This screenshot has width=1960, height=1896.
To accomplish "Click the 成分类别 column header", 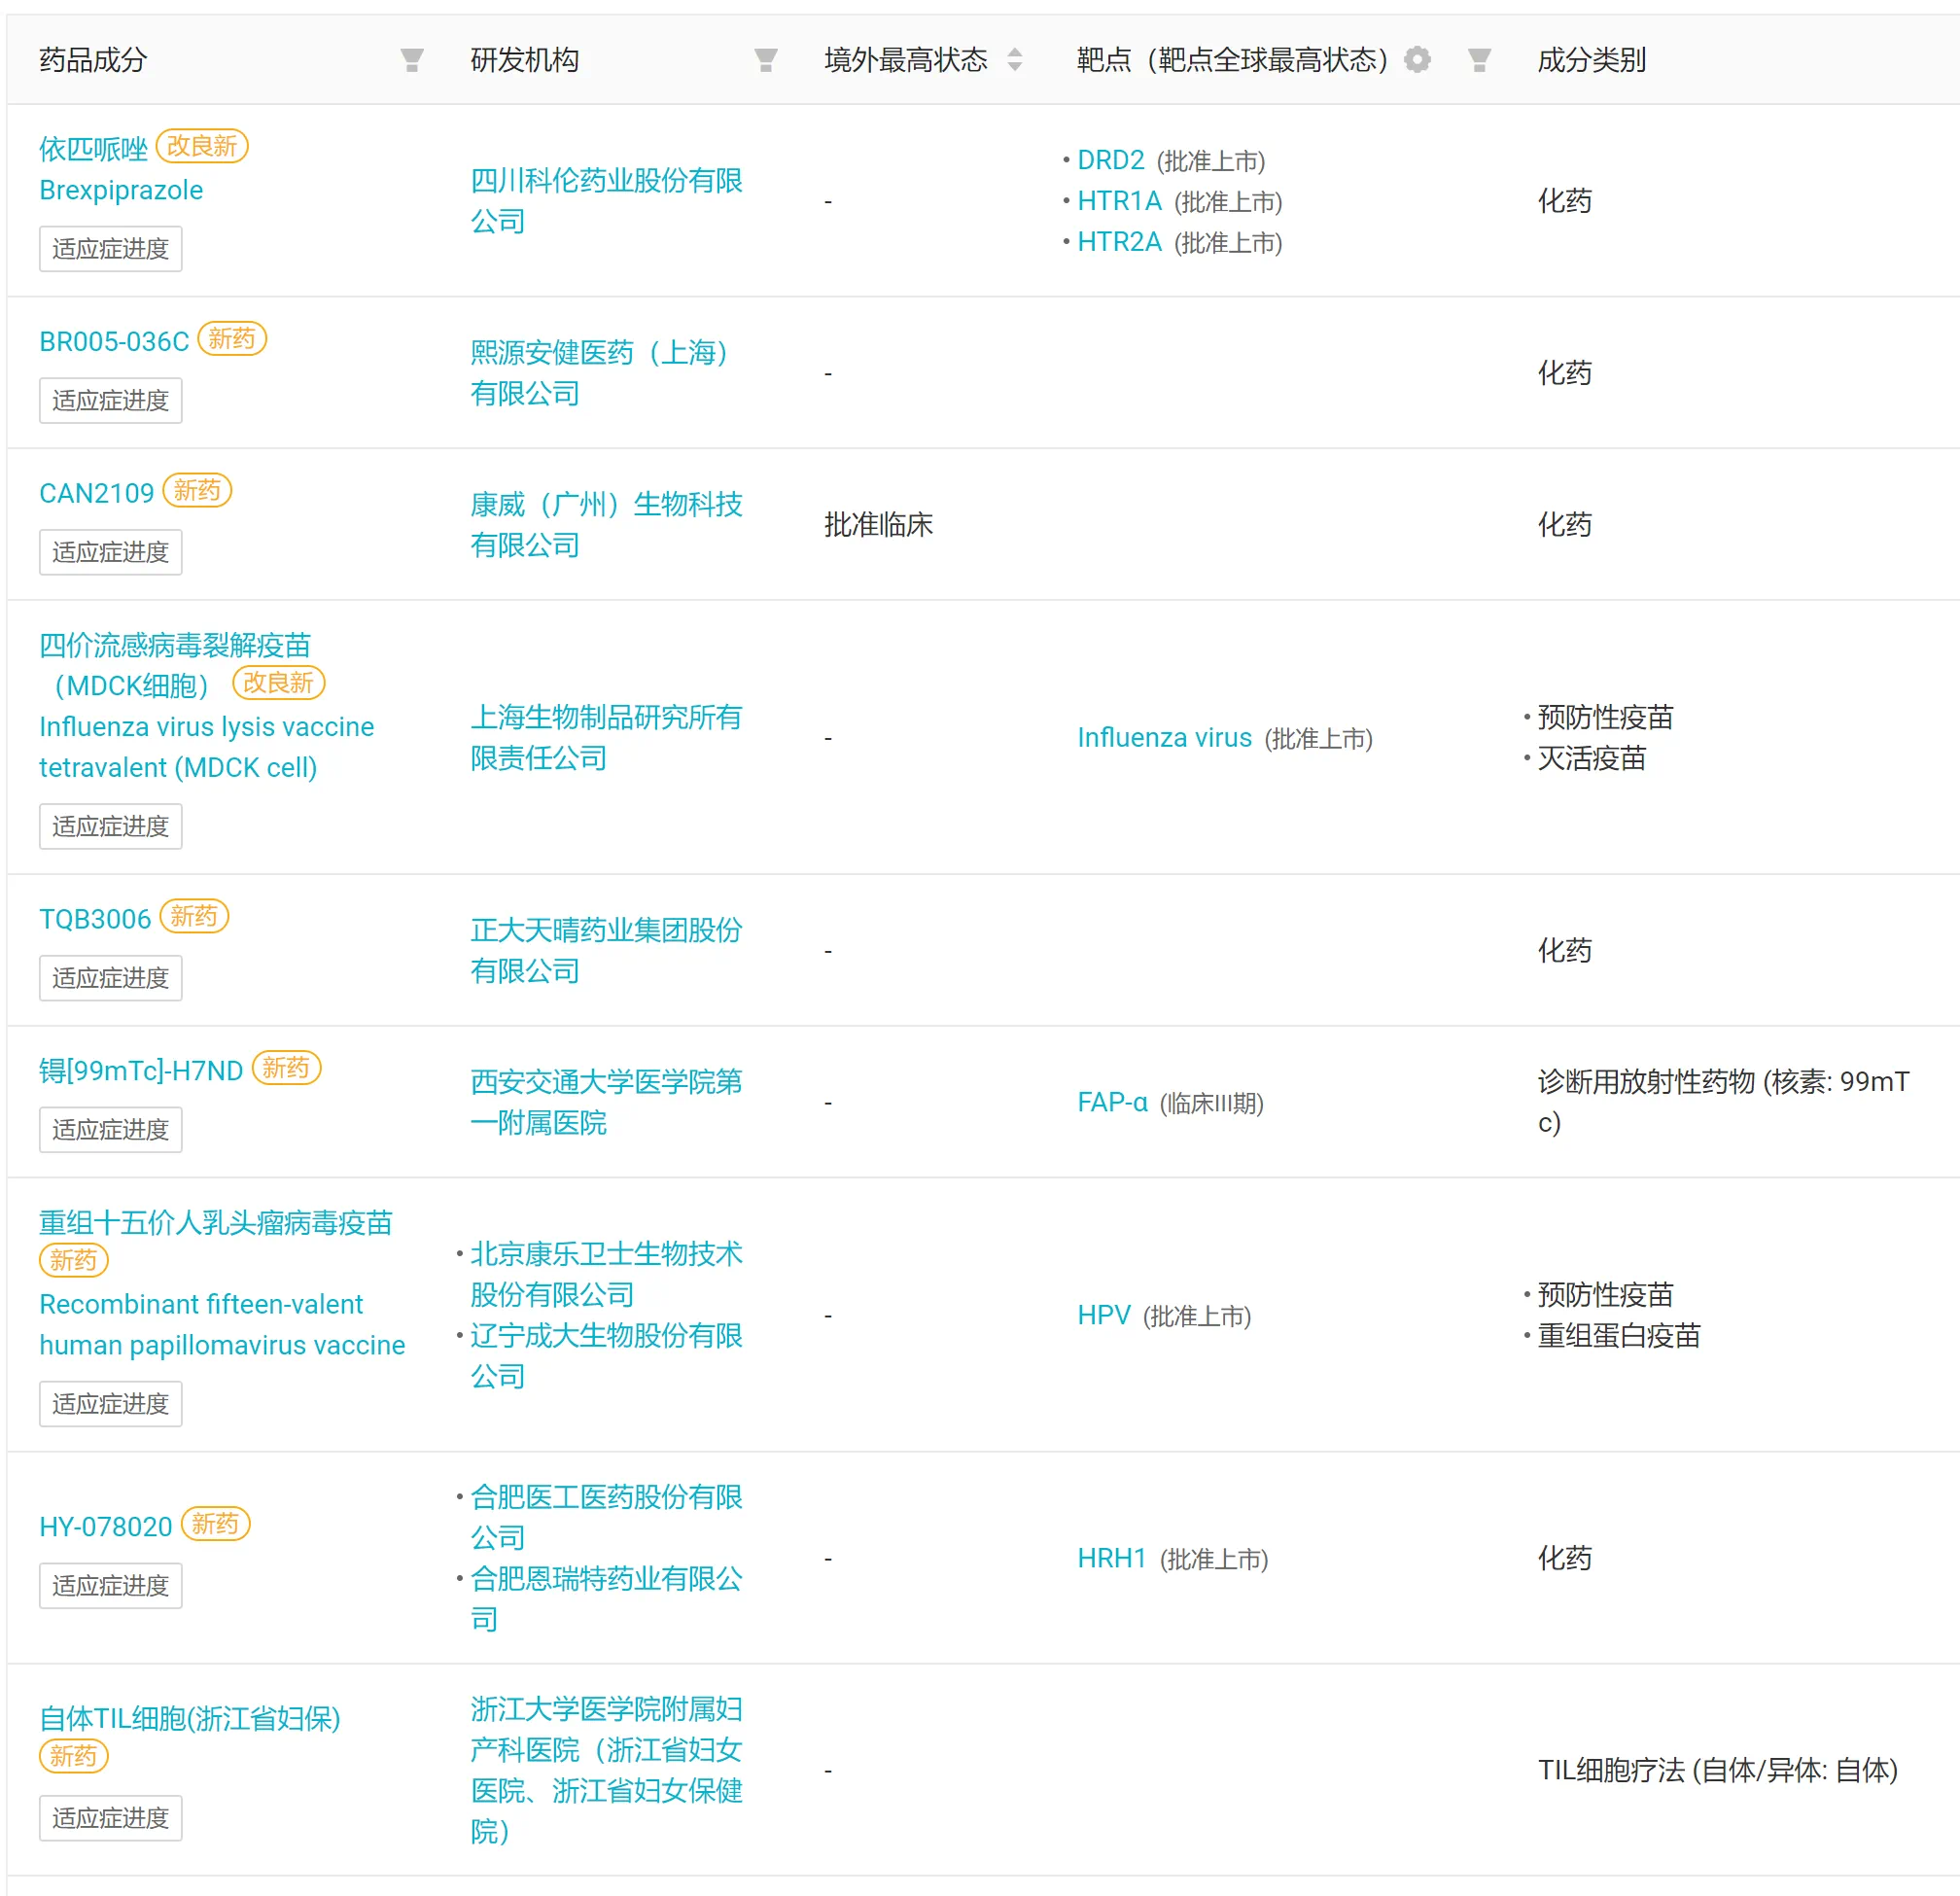I will [x=1591, y=60].
